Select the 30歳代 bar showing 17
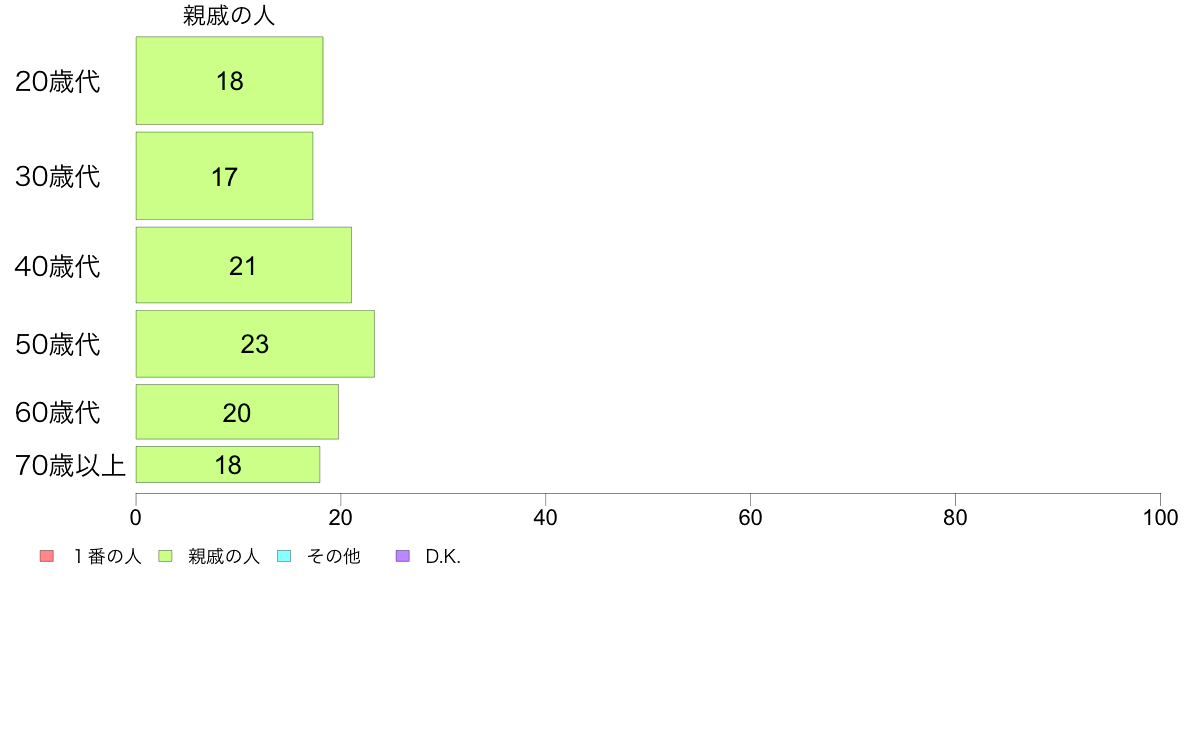The height and width of the screenshot is (736, 1188). (x=224, y=176)
